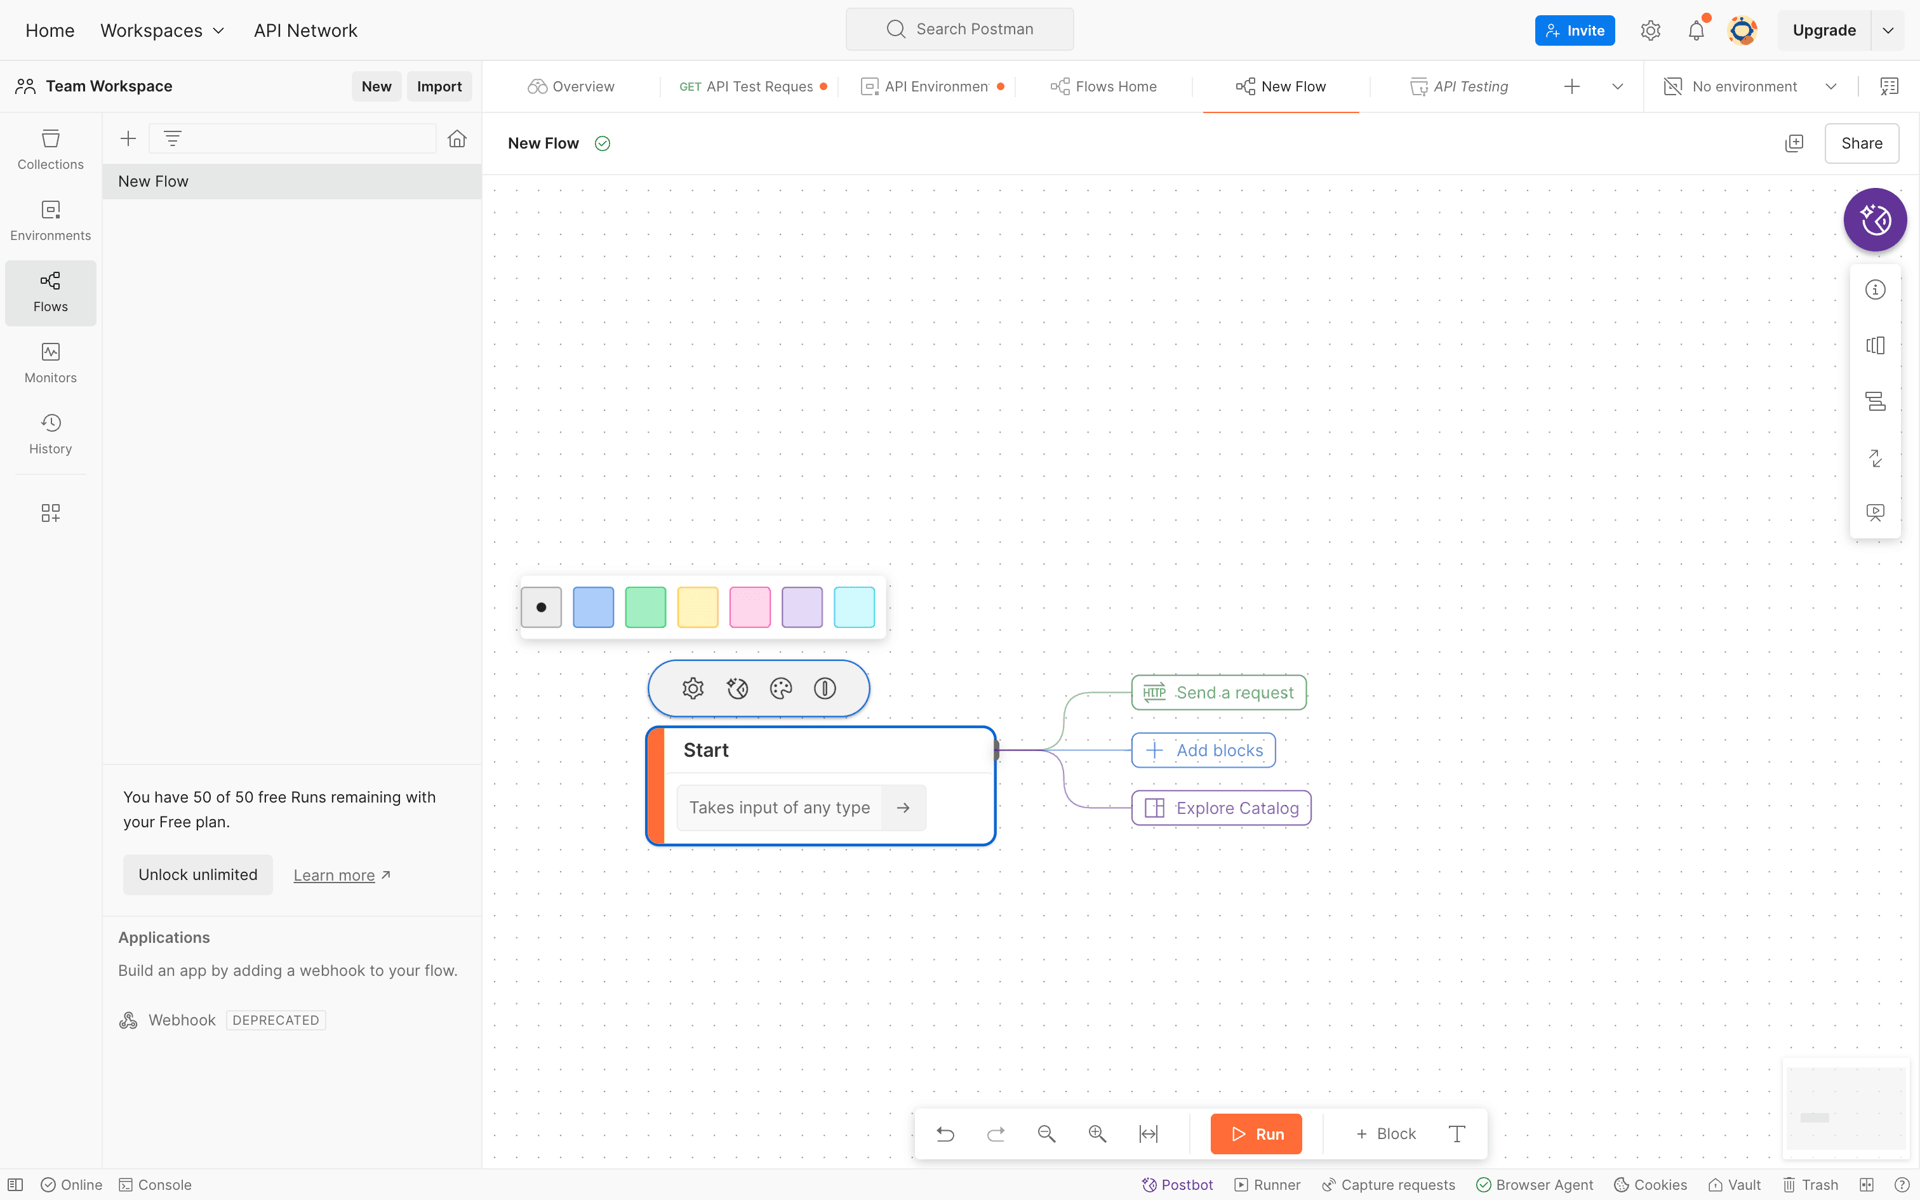The height and width of the screenshot is (1200, 1920).
Task: Open a new tab with plus
Action: [1572, 87]
